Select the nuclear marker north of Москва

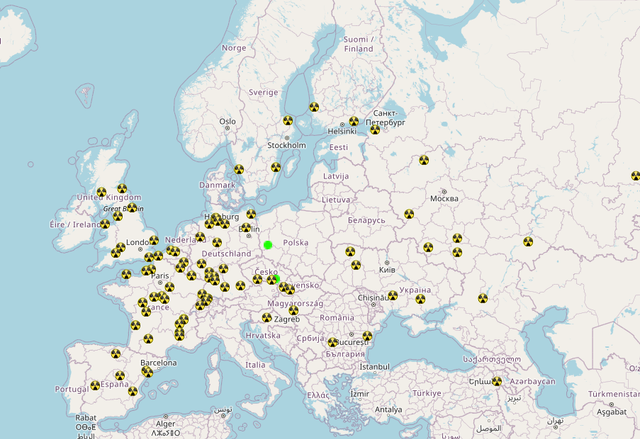pos(424,160)
